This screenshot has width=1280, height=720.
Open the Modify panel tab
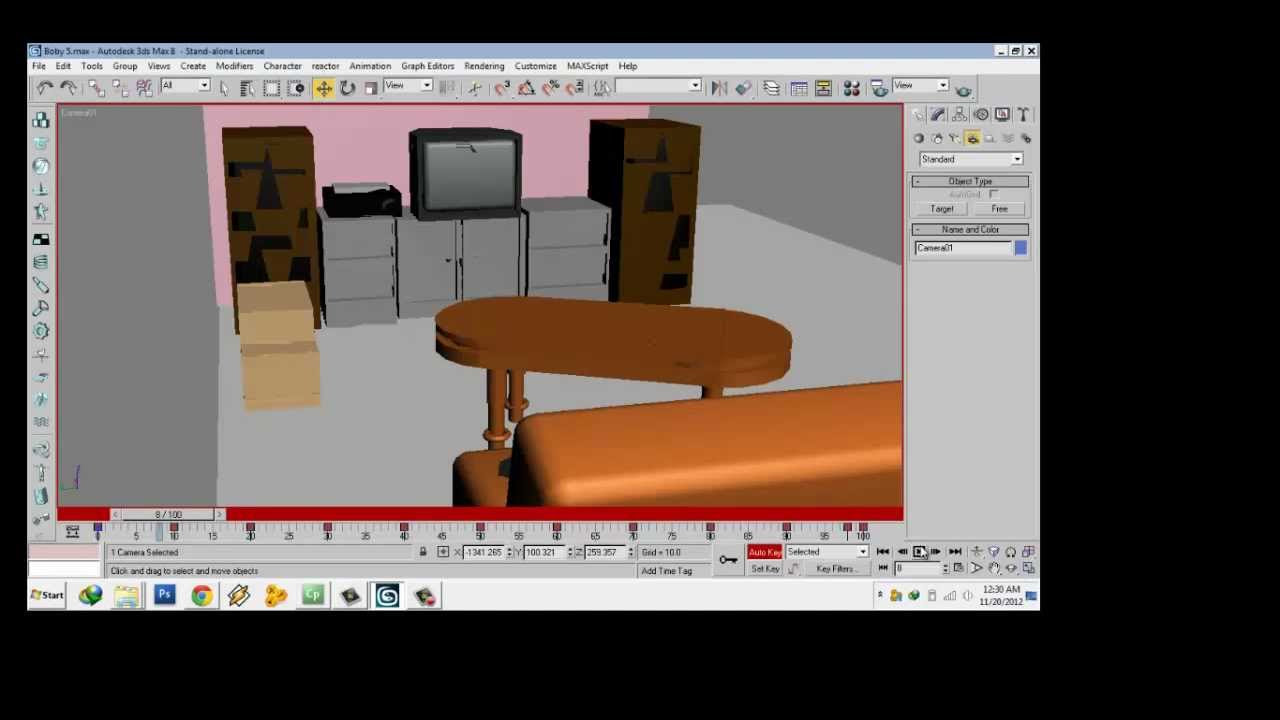tap(937, 114)
